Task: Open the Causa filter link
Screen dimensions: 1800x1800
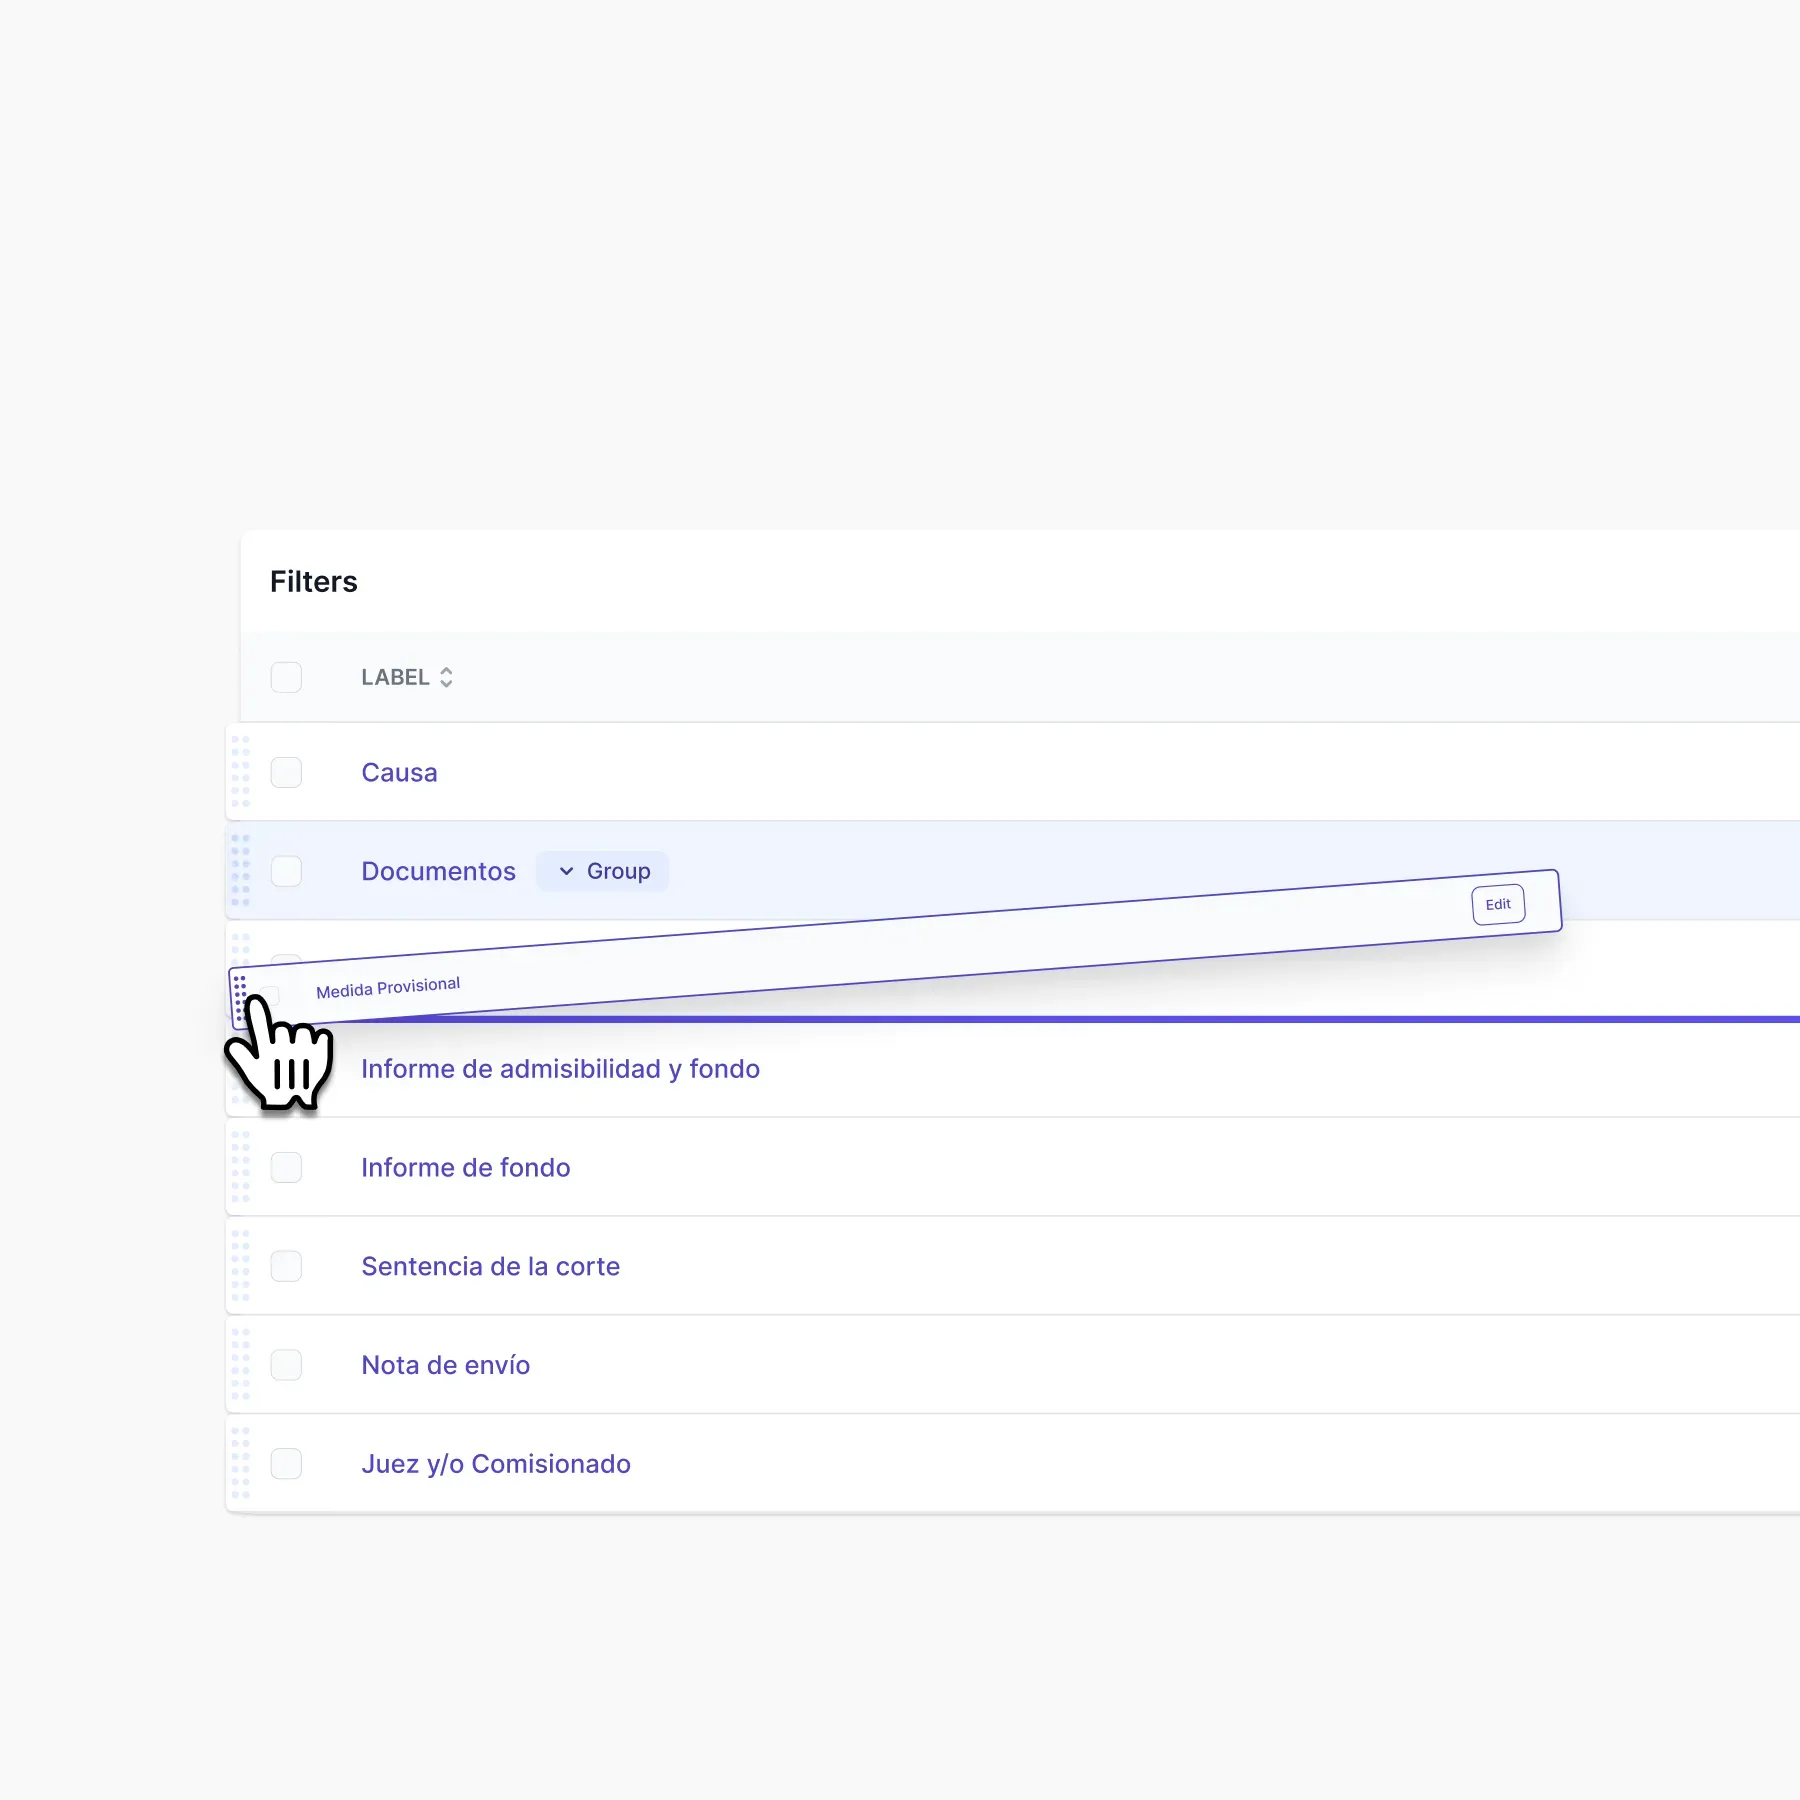Action: click(x=399, y=772)
